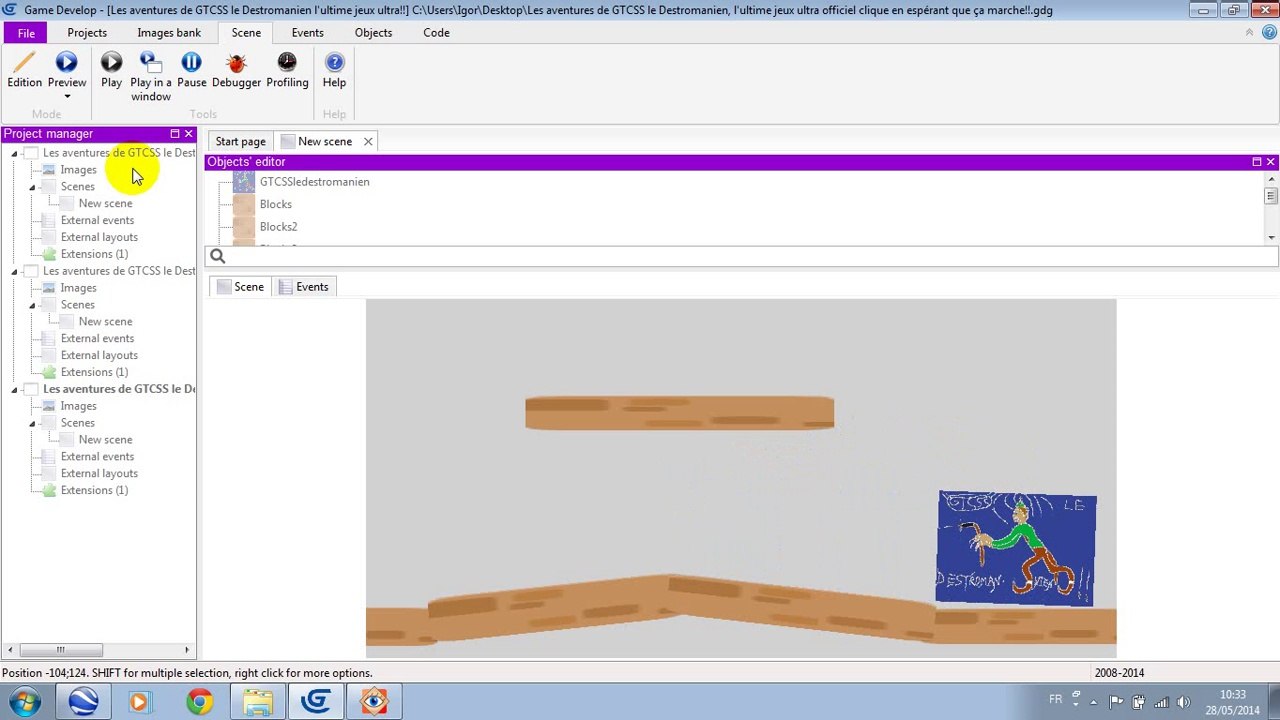Collapse the ribbon with the double chevron
The width and height of the screenshot is (1280, 720).
pos(1249,33)
